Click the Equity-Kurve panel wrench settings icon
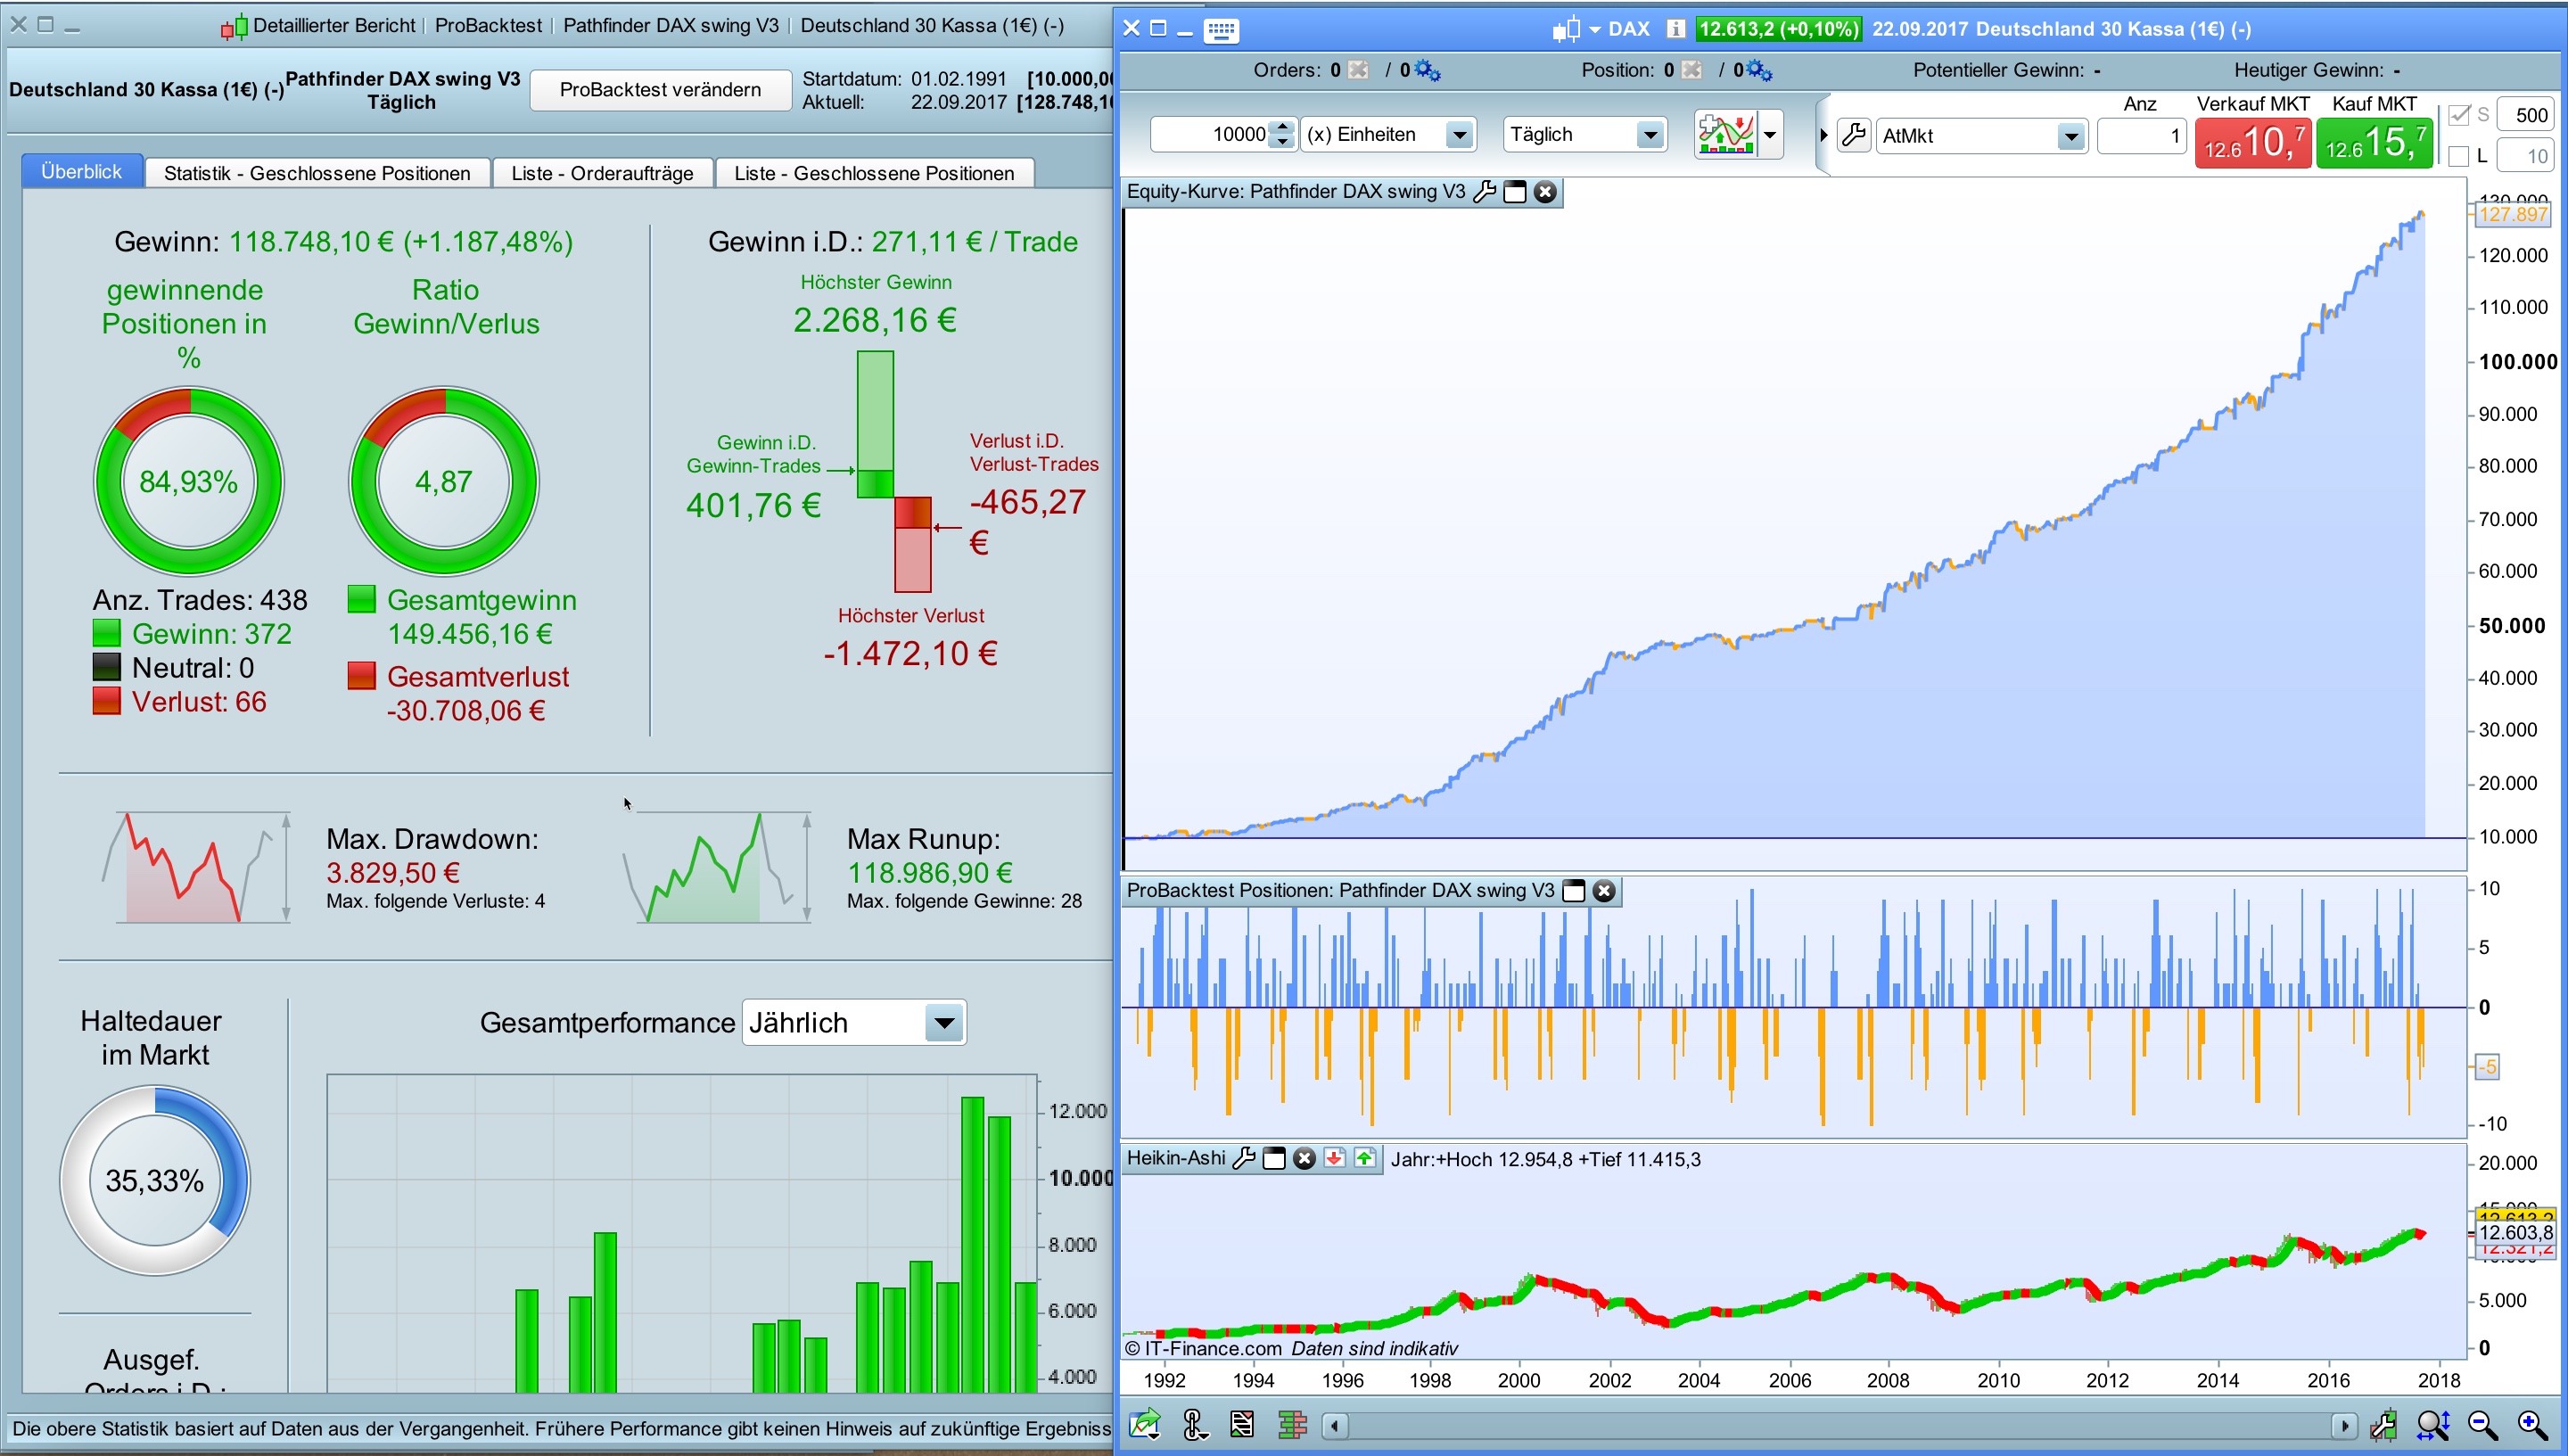This screenshot has height=1456, width=2568. (1485, 192)
